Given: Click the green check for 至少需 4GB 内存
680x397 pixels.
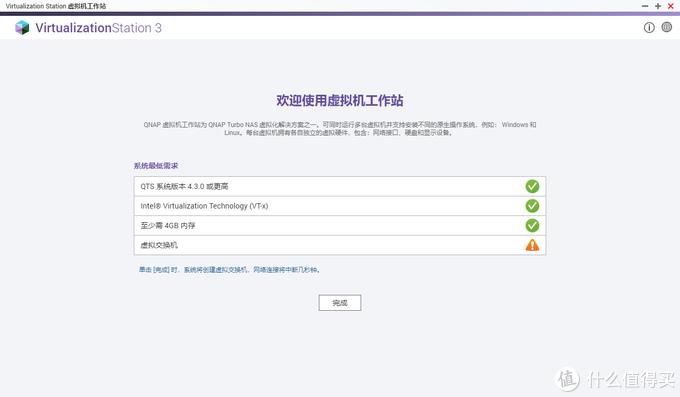Looking at the screenshot, I should [532, 226].
